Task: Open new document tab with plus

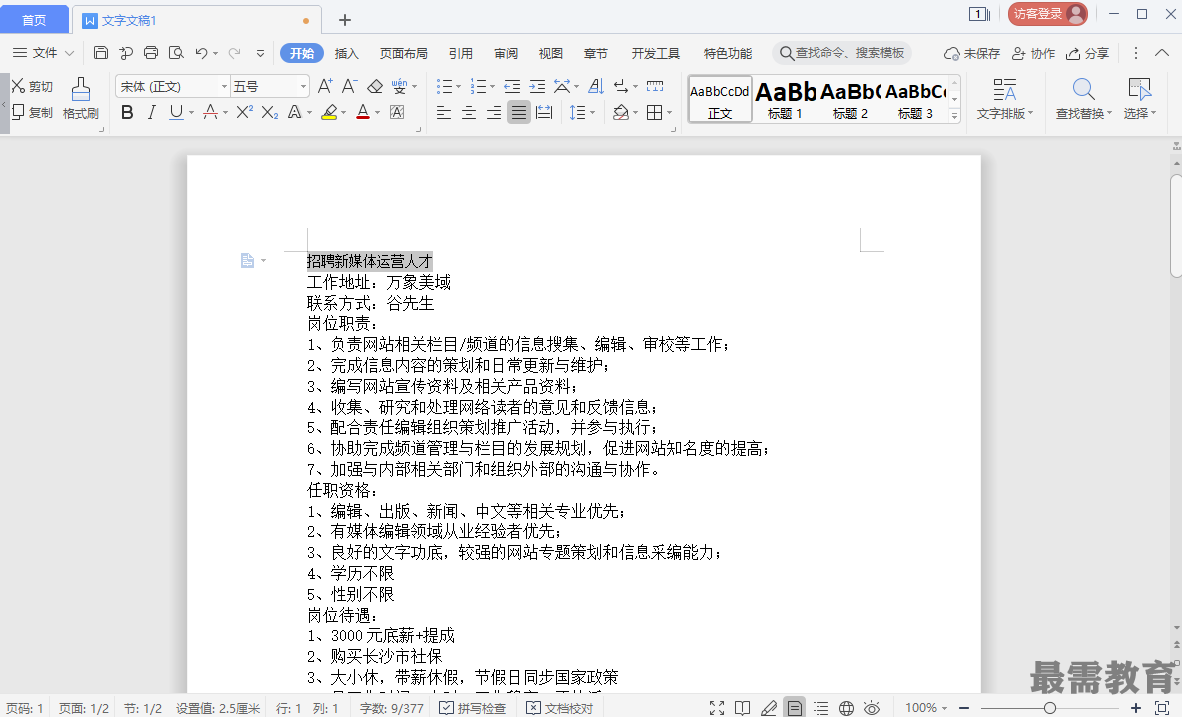Action: (x=344, y=20)
